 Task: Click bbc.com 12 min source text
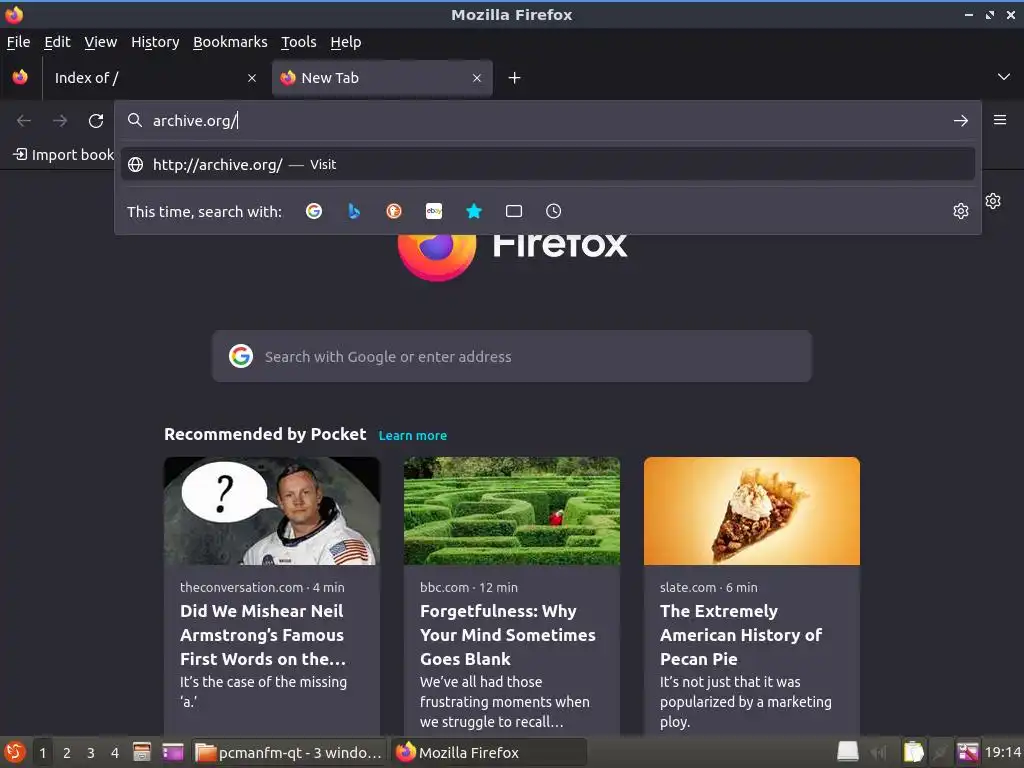click(469, 587)
